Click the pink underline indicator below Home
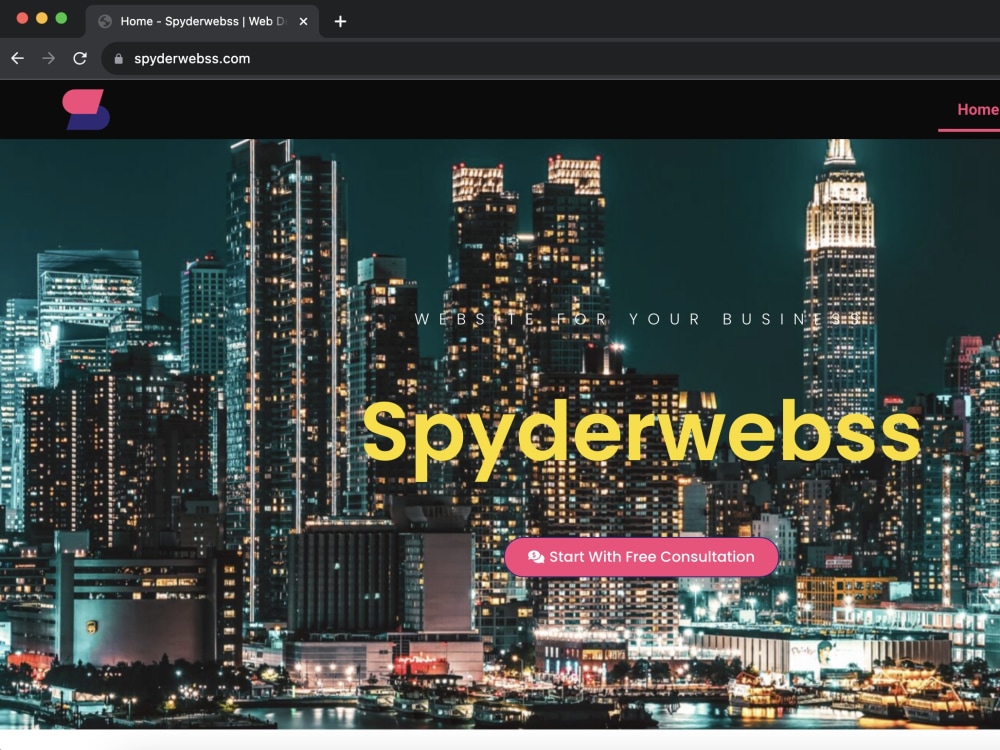The height and width of the screenshot is (750, 1000). (x=968, y=131)
